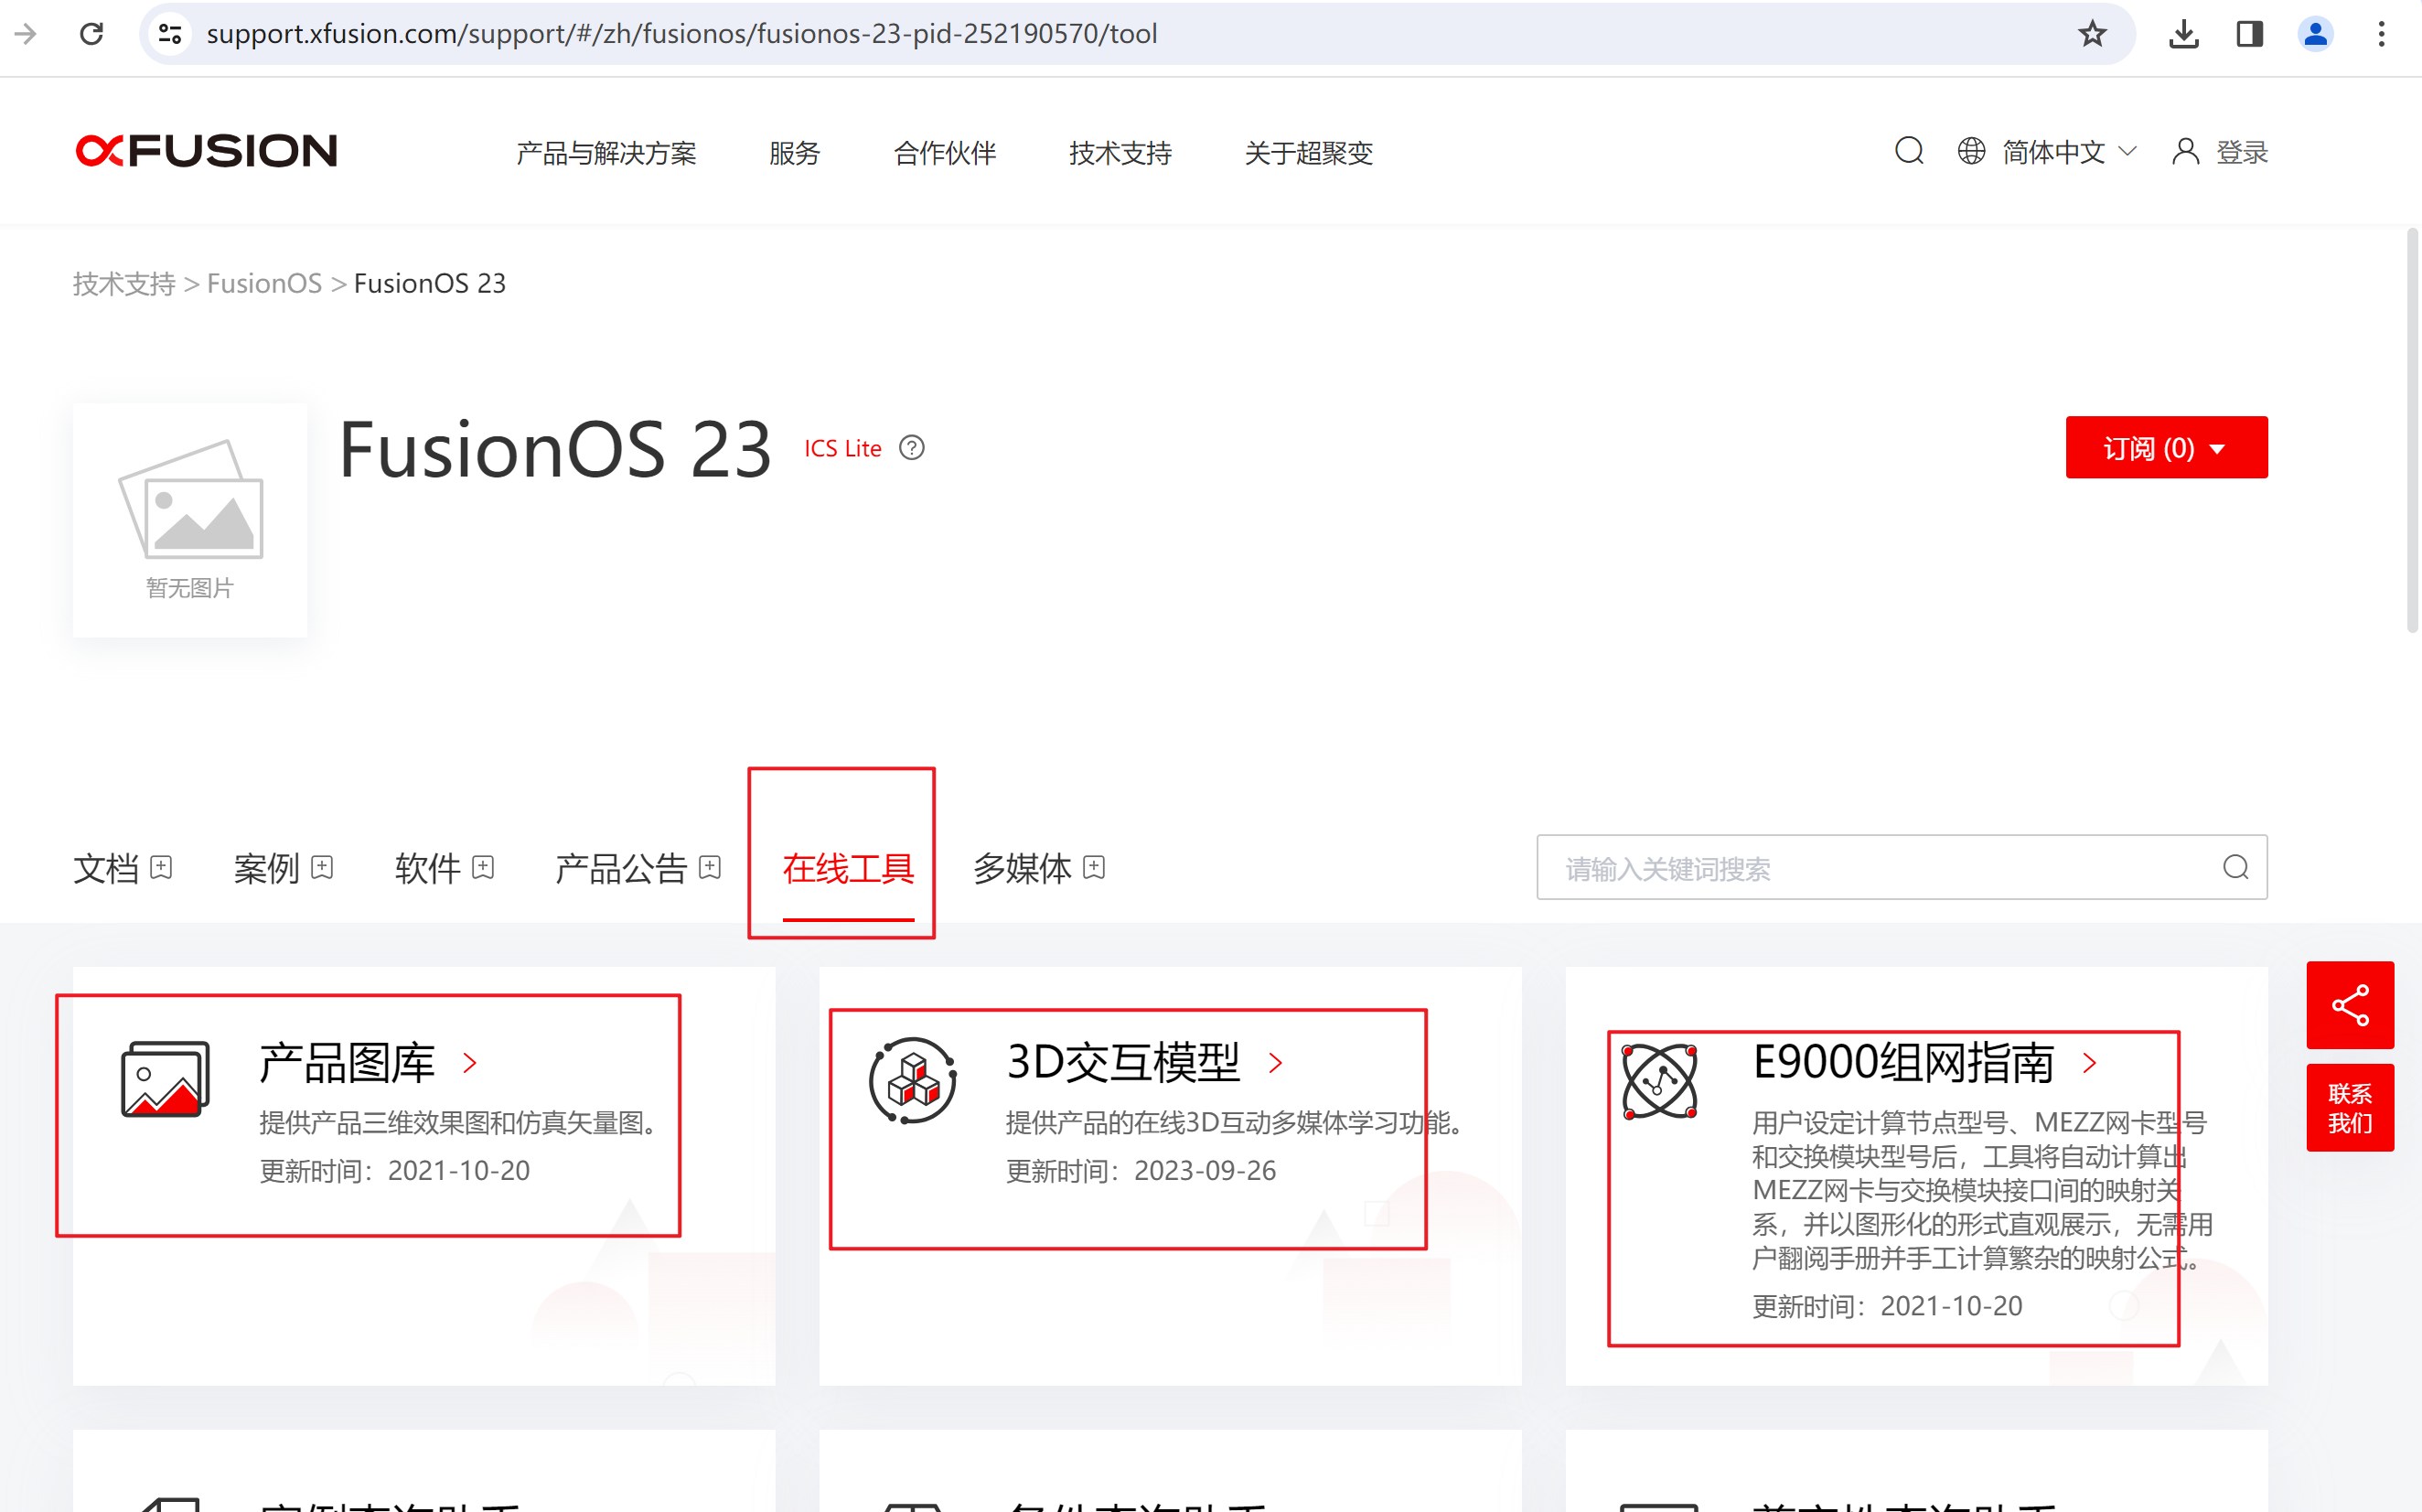The width and height of the screenshot is (2422, 1512).
Task: Expand the 软件 tab plus icon
Action: pos(483,867)
